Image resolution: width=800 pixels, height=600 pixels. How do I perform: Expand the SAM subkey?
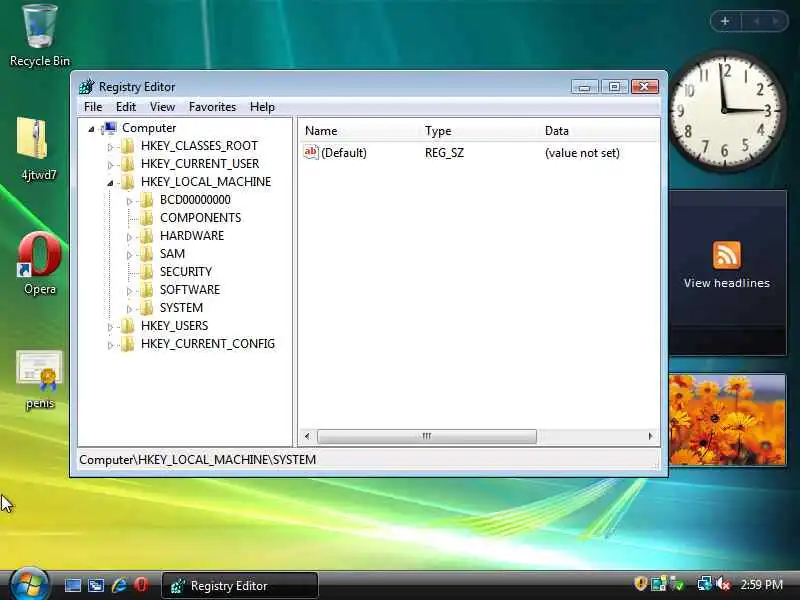point(129,255)
